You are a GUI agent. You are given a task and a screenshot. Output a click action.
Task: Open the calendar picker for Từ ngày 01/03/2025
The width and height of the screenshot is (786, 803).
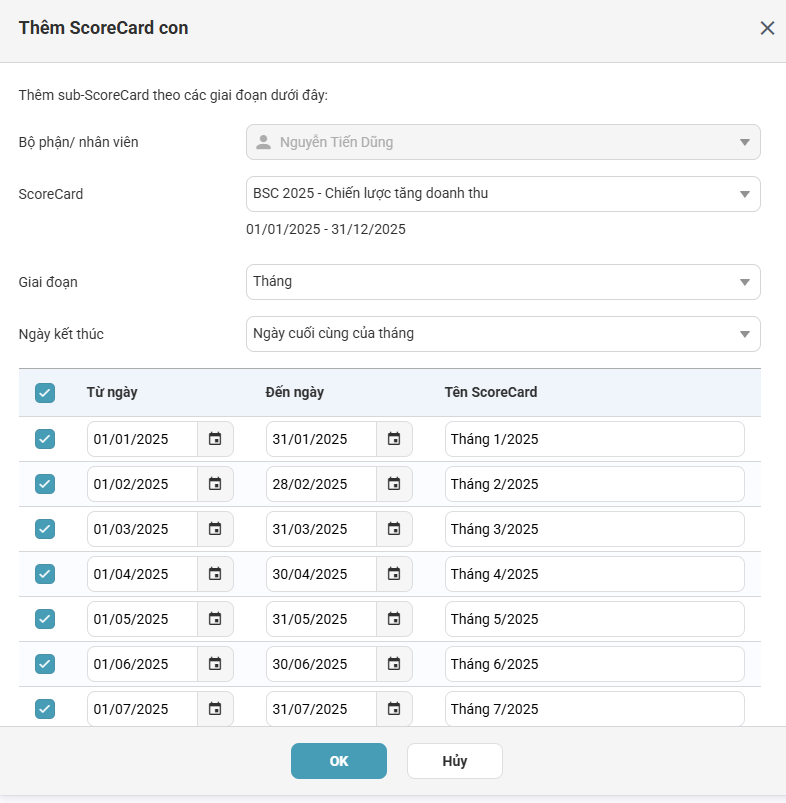(216, 528)
